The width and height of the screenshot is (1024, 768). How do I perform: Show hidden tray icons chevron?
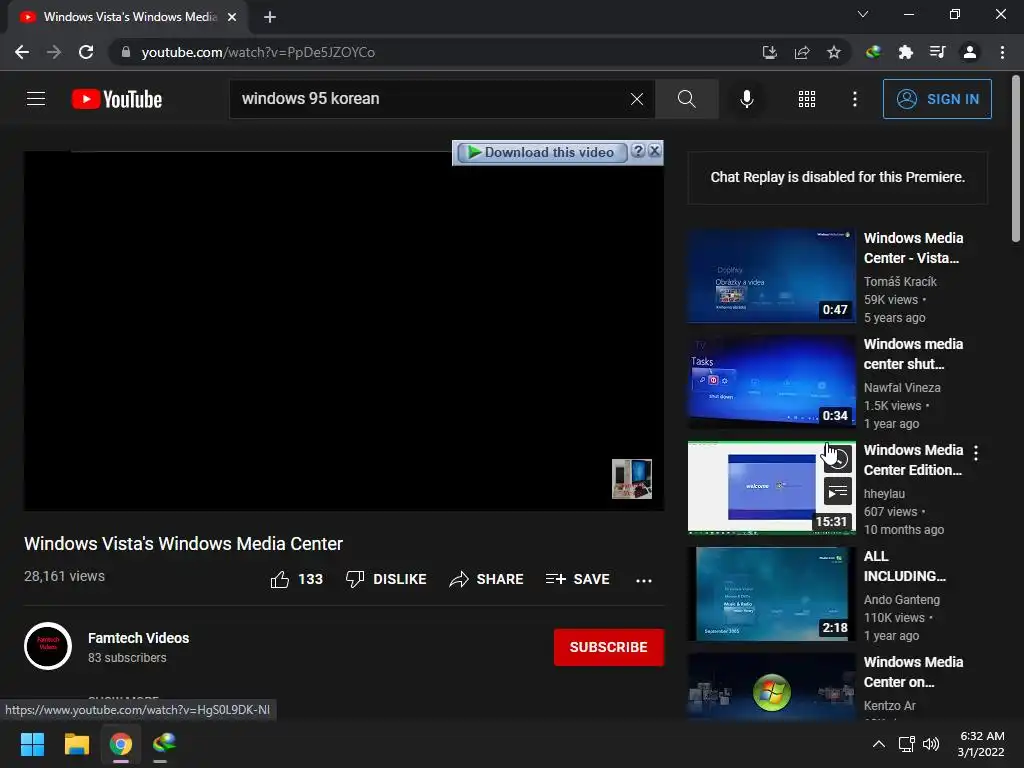879,743
